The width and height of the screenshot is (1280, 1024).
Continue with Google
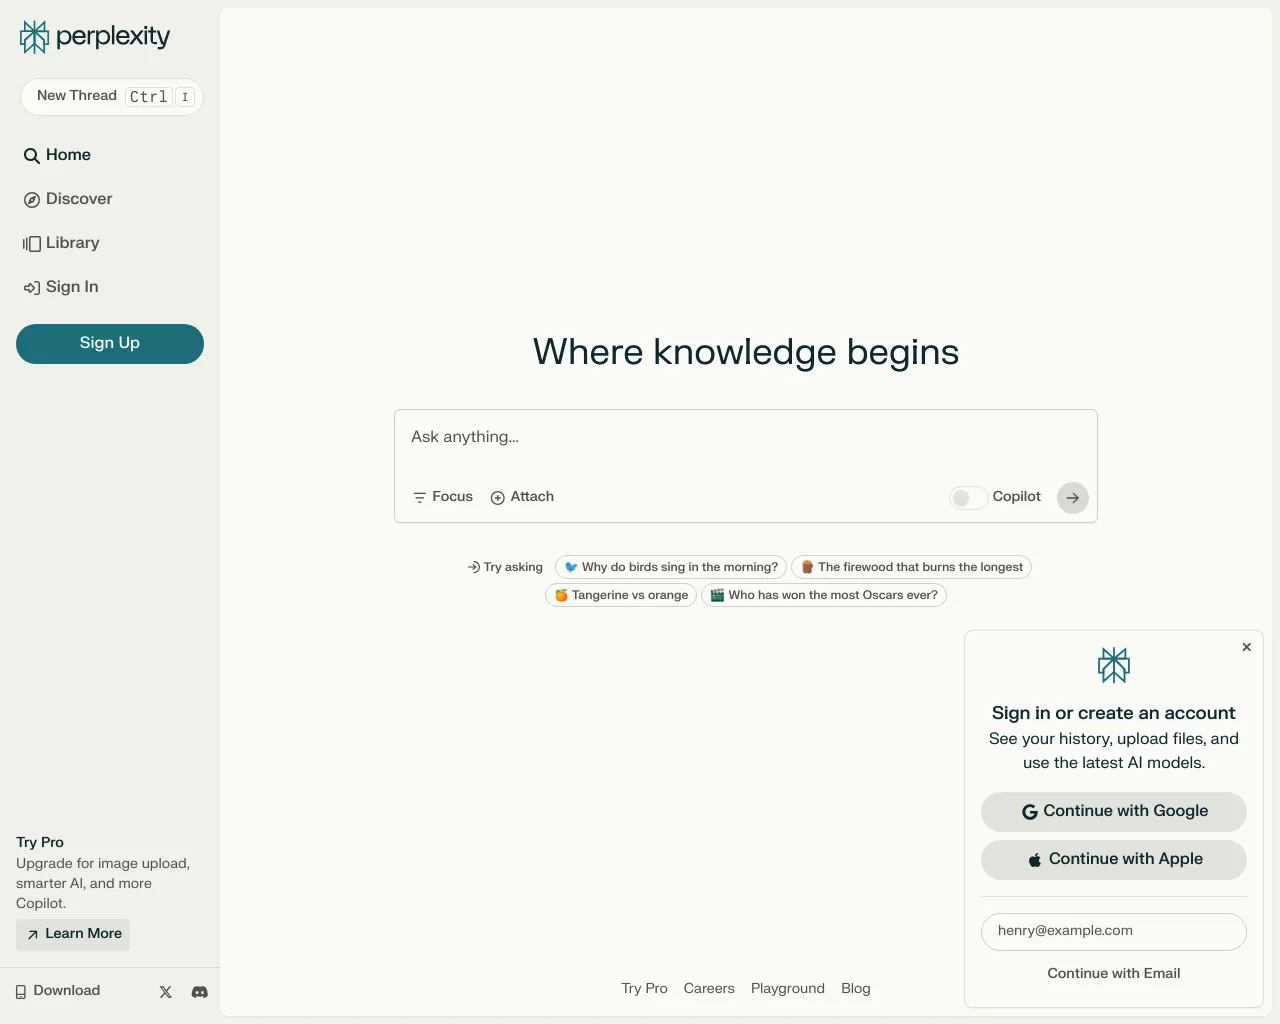point(1114,812)
